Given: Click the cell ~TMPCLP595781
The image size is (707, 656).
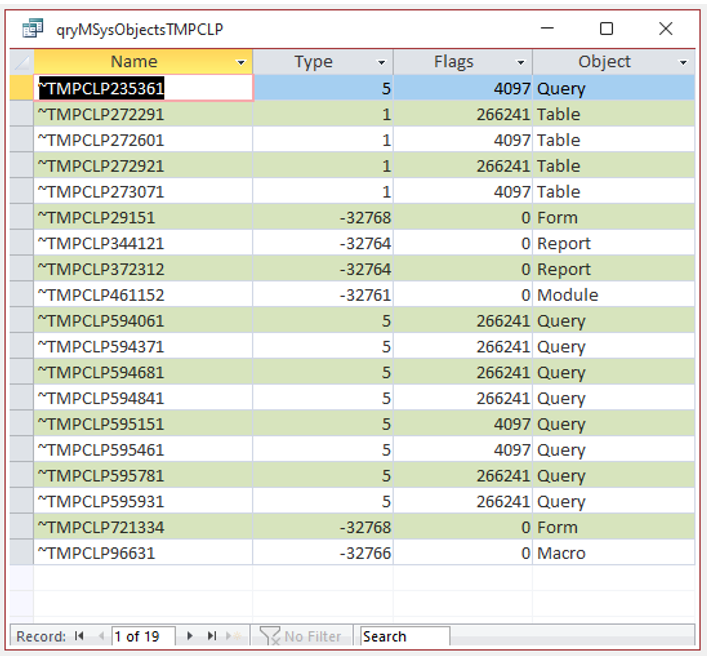Looking at the screenshot, I should (143, 475).
